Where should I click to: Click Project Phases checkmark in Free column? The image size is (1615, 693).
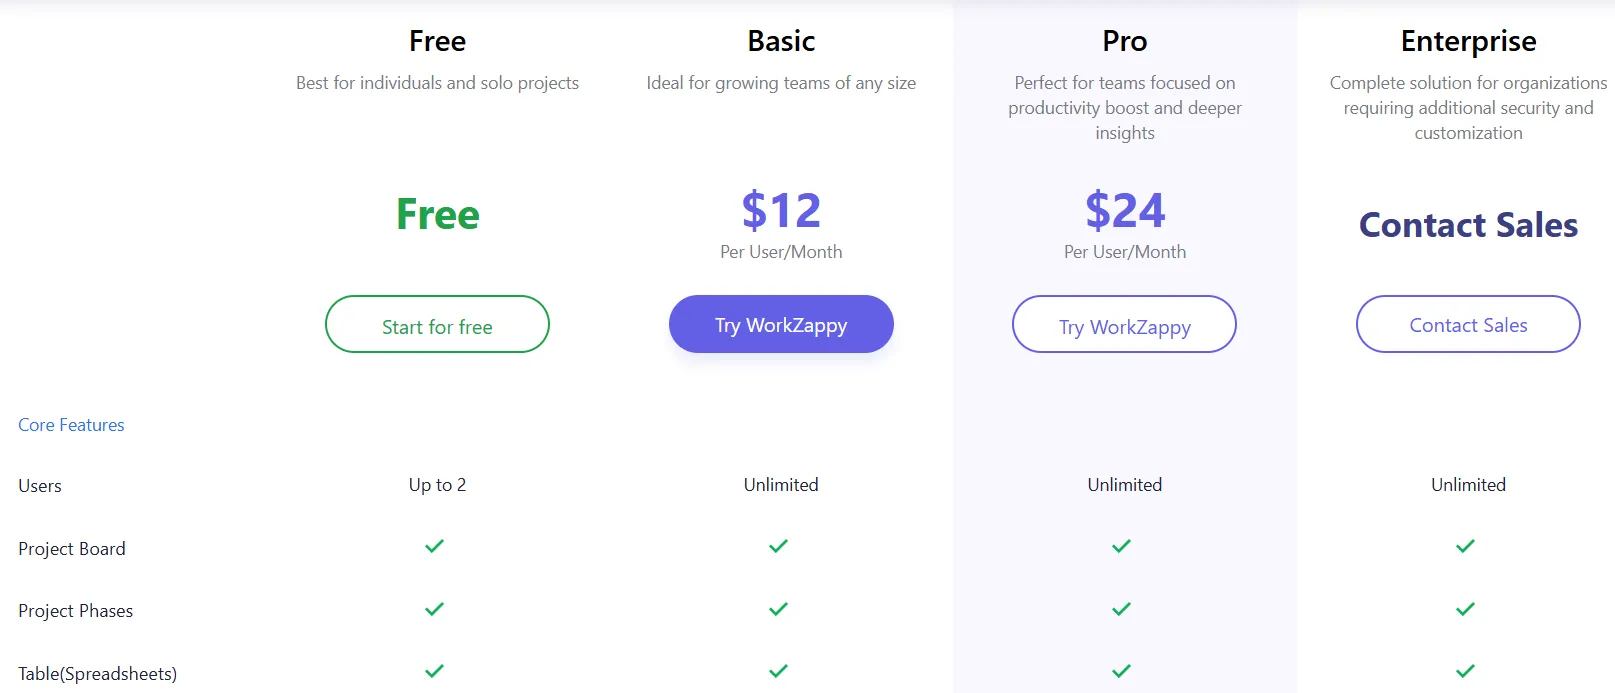[x=434, y=609]
